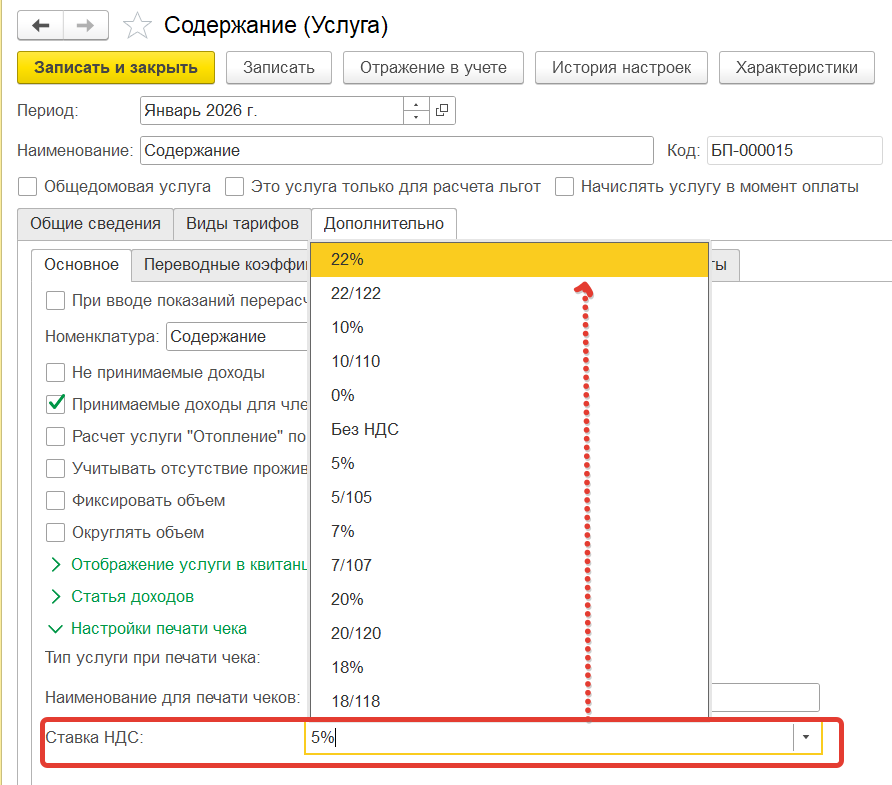The height and width of the screenshot is (785, 892).
Task: Open the Общие сведения tab
Action: click(x=95, y=223)
